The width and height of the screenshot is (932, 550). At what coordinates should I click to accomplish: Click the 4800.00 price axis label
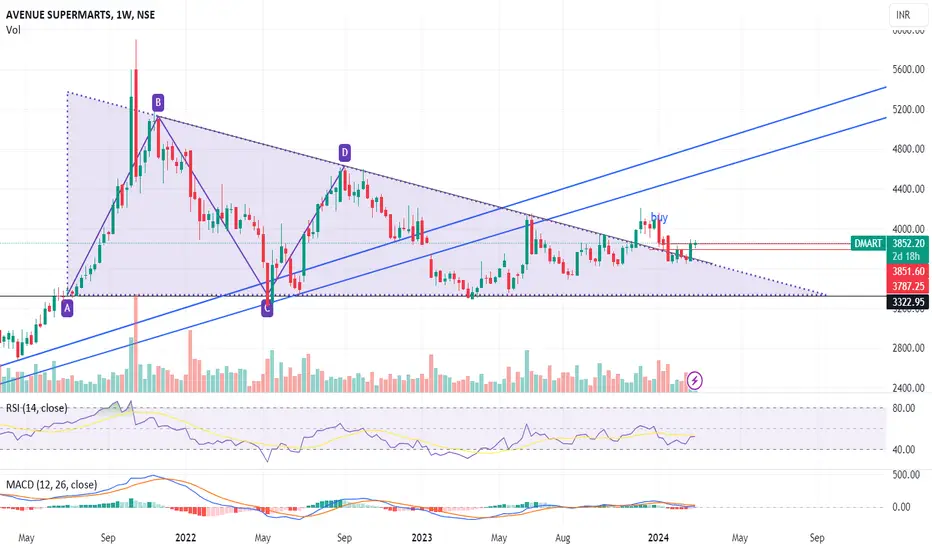908,149
